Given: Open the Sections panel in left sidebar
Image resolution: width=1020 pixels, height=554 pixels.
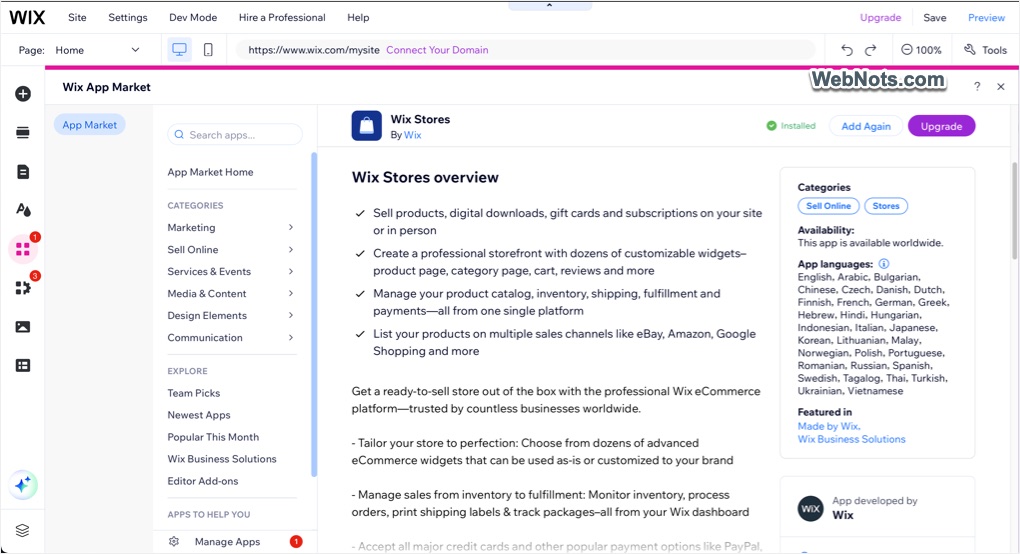Looking at the screenshot, I should click(x=23, y=133).
